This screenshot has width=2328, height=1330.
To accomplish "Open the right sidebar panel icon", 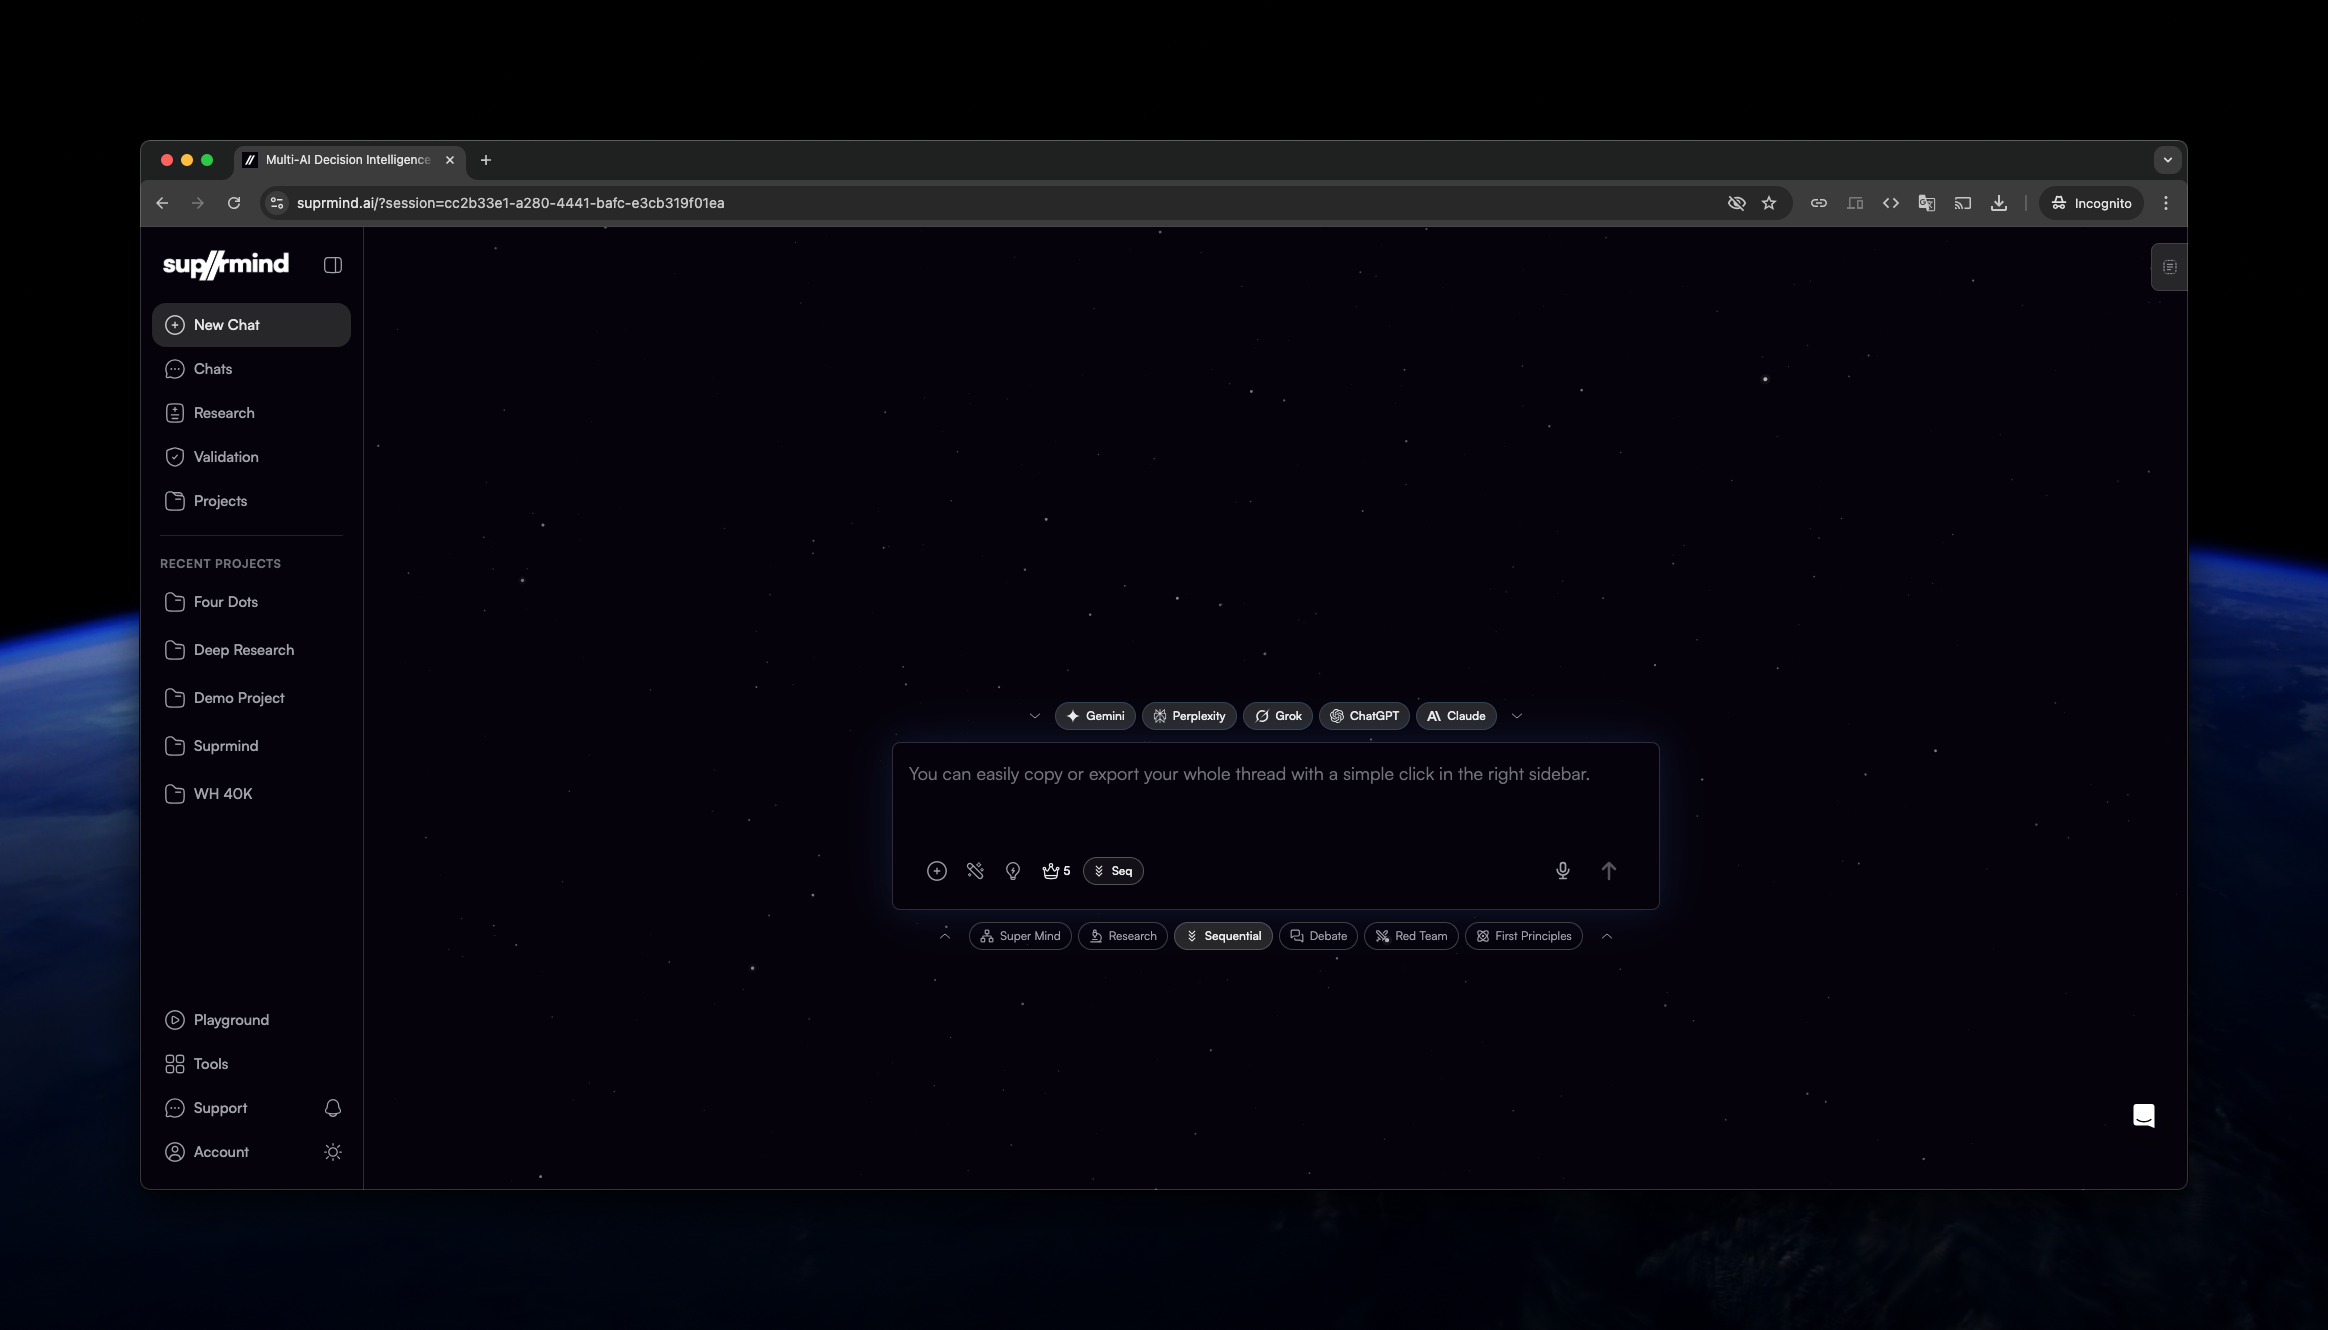I will click(2169, 267).
